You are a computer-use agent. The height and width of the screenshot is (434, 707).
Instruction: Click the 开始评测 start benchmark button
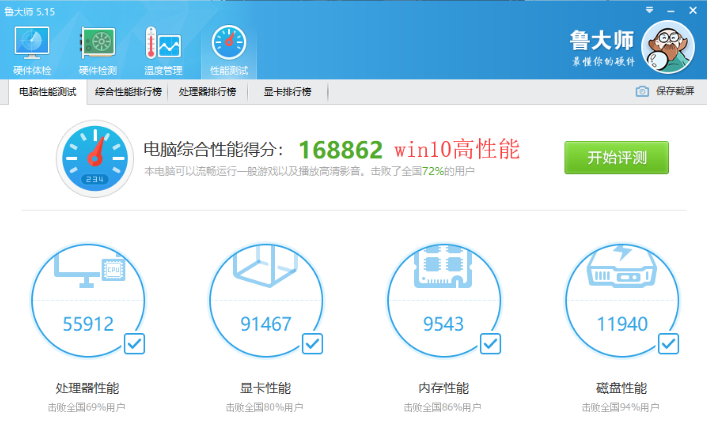616,158
